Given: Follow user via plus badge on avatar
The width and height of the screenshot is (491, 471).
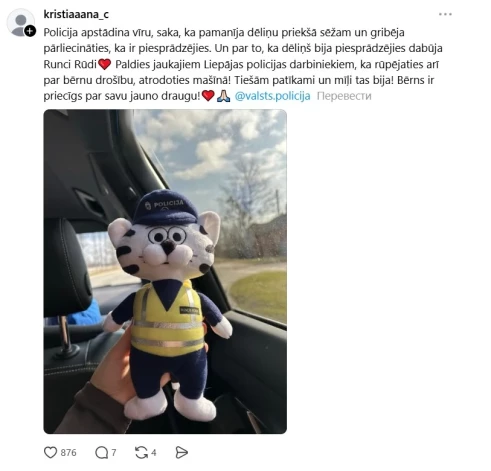Looking at the screenshot, I should coord(30,31).
